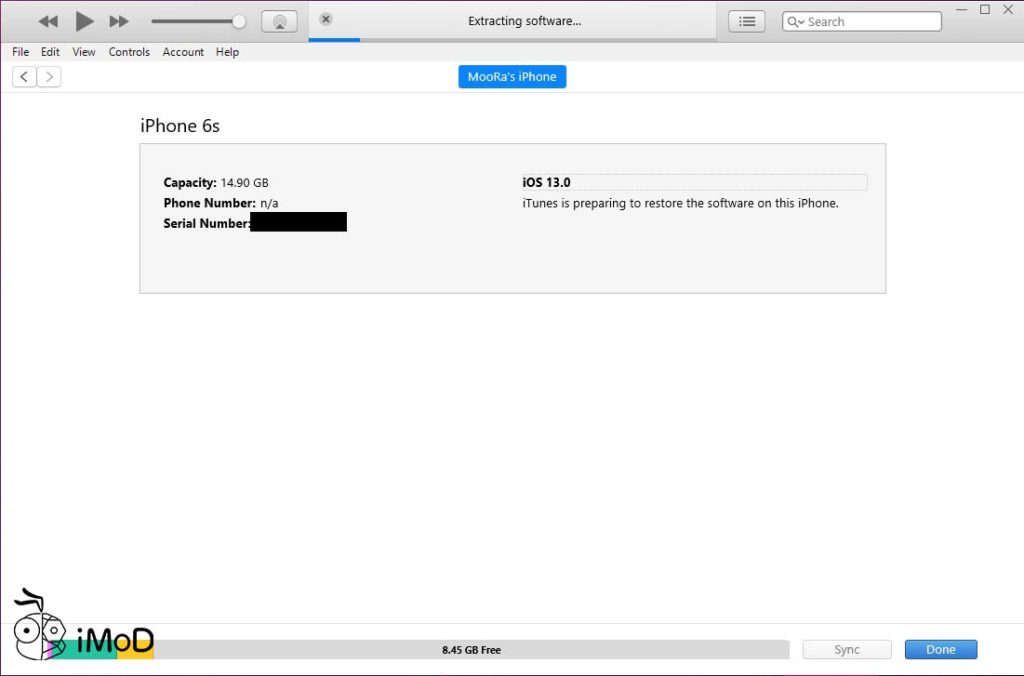This screenshot has width=1024, height=676.
Task: Open the AirPlay output icon
Action: (x=280, y=22)
